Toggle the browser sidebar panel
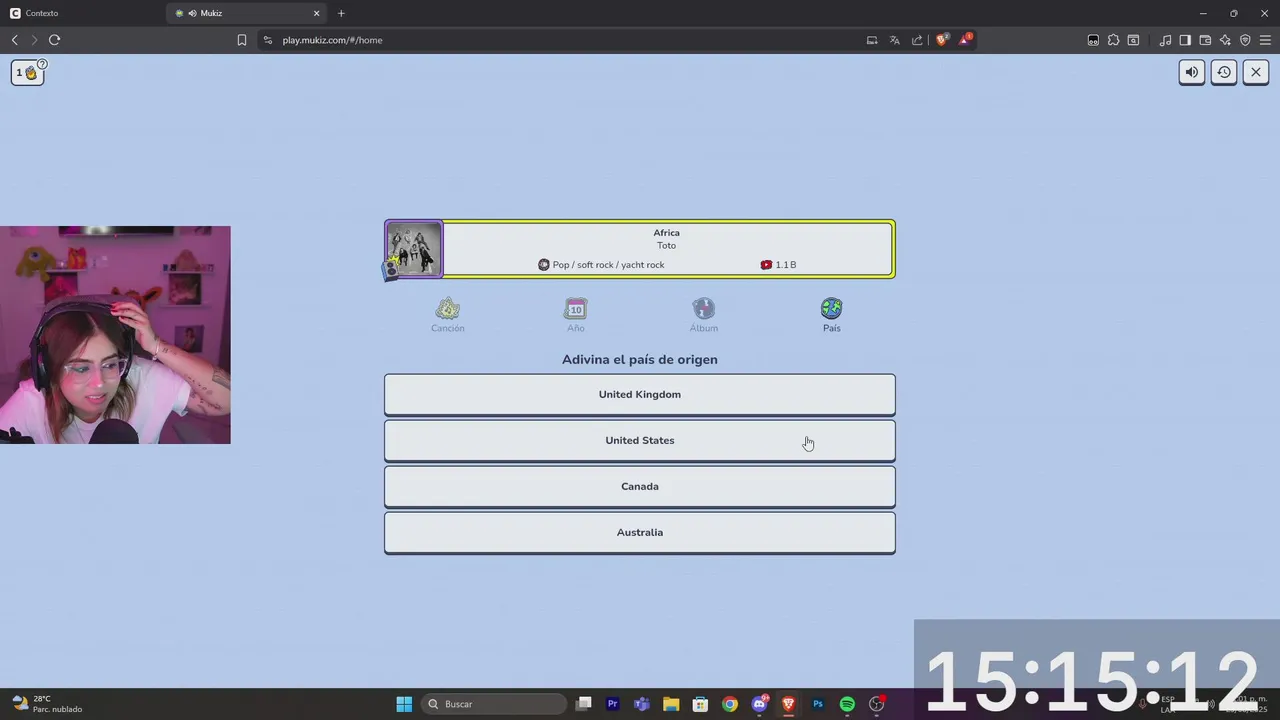The width and height of the screenshot is (1280, 720). pyautogui.click(x=1185, y=40)
